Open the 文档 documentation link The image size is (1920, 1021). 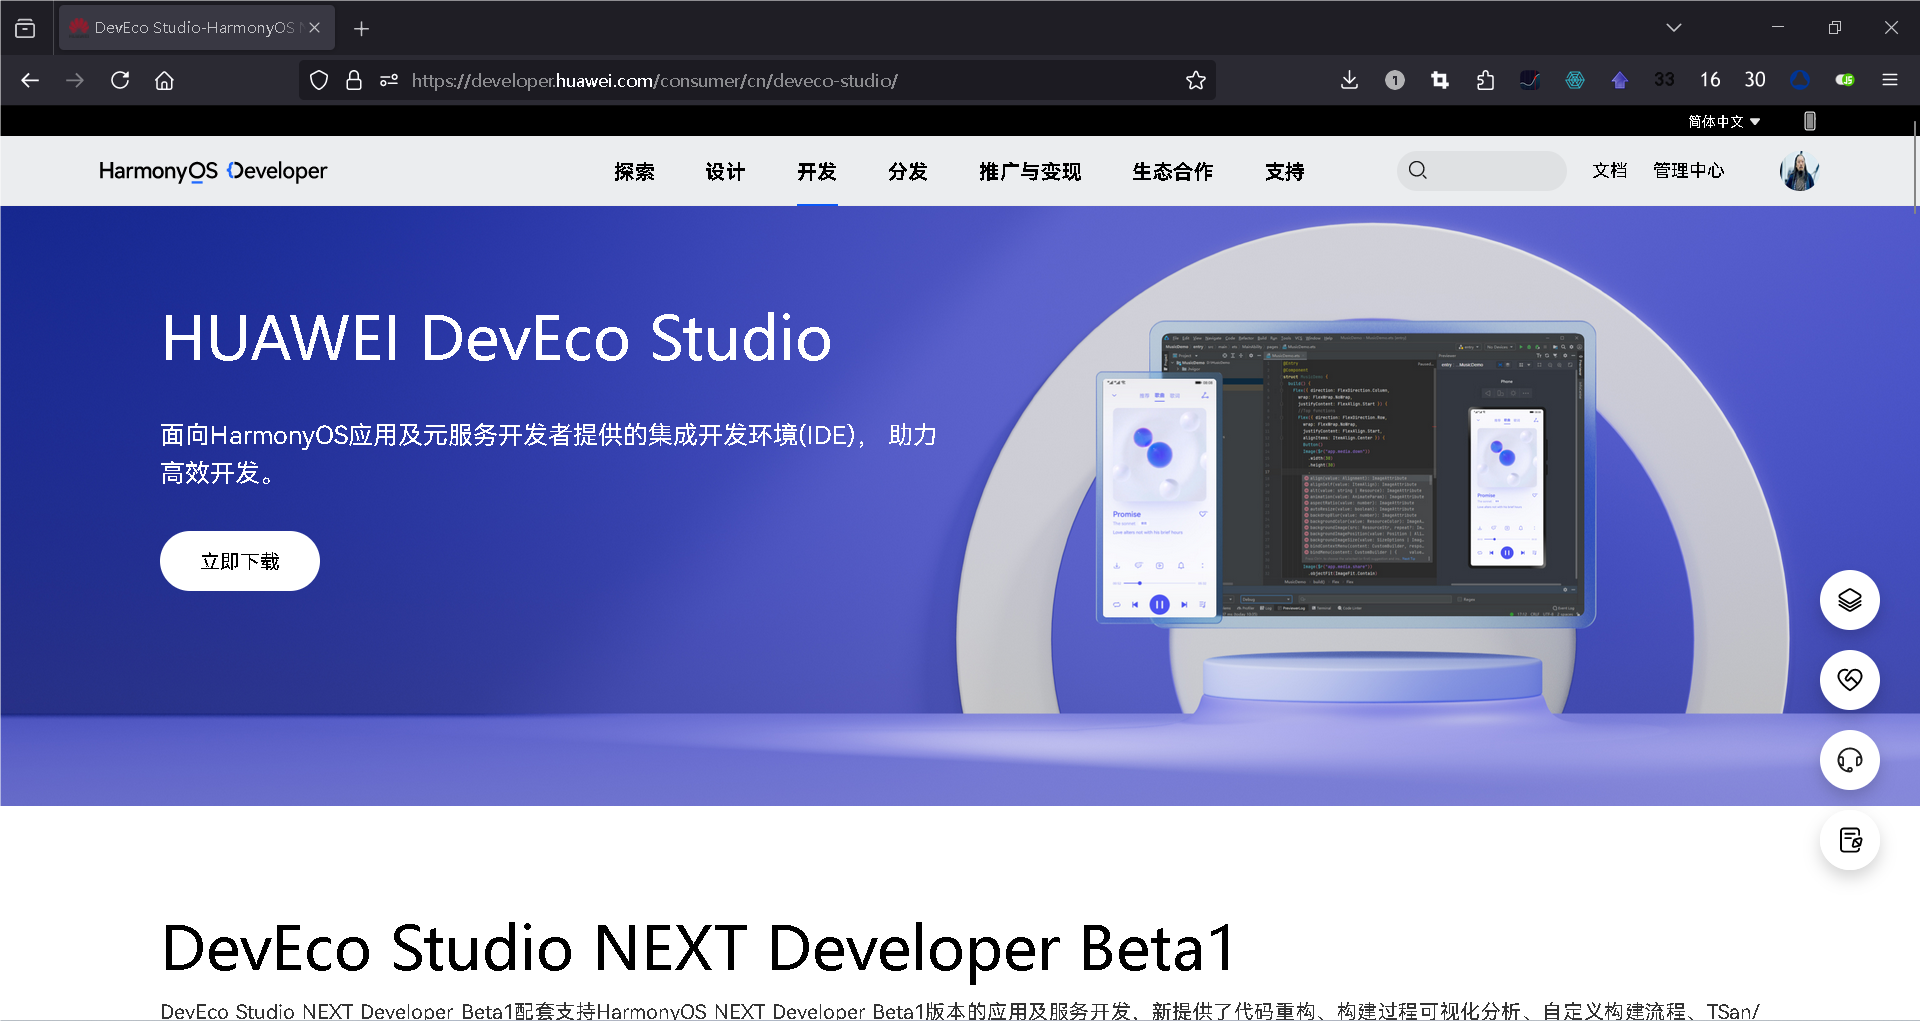point(1609,170)
